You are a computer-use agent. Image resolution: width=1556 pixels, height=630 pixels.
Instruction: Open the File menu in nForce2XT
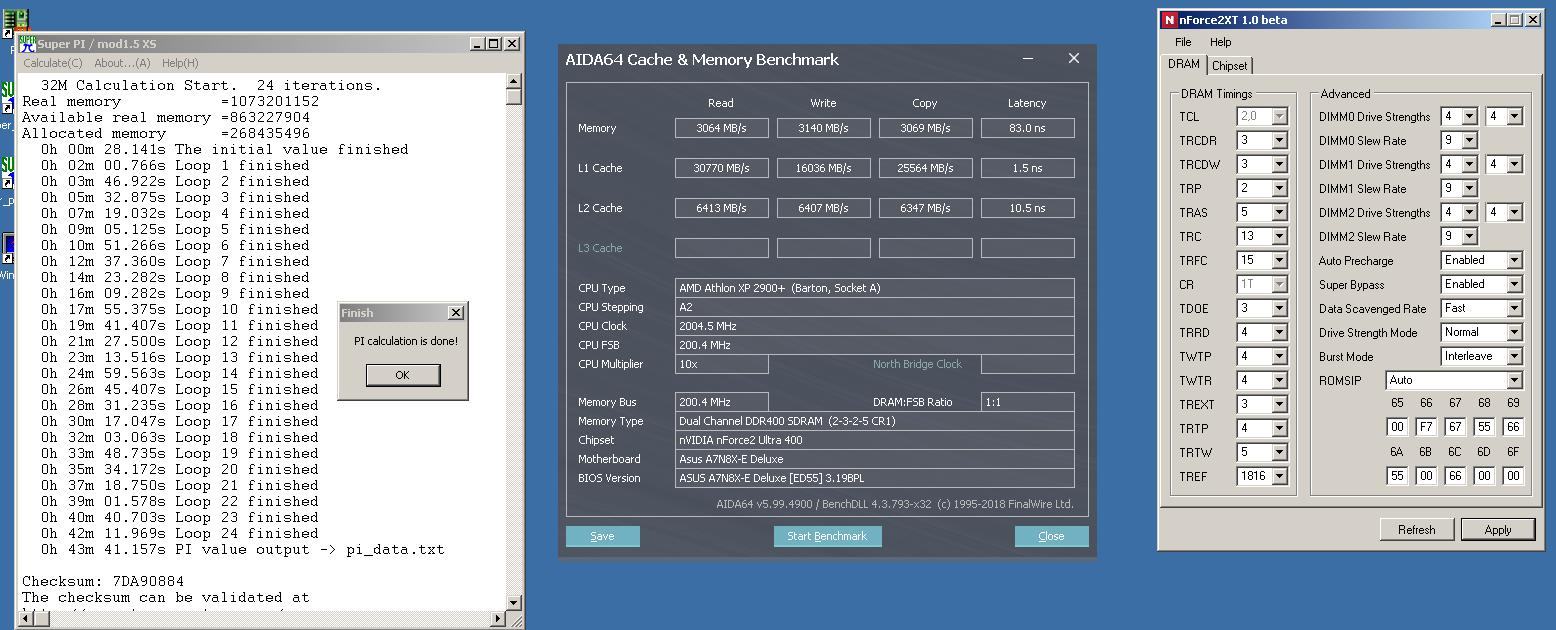click(1183, 42)
